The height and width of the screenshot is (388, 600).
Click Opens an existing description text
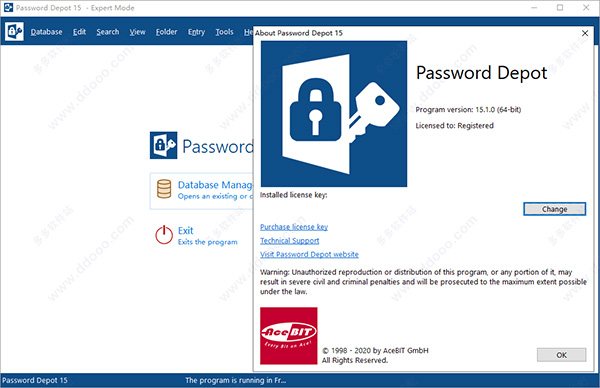pos(215,196)
